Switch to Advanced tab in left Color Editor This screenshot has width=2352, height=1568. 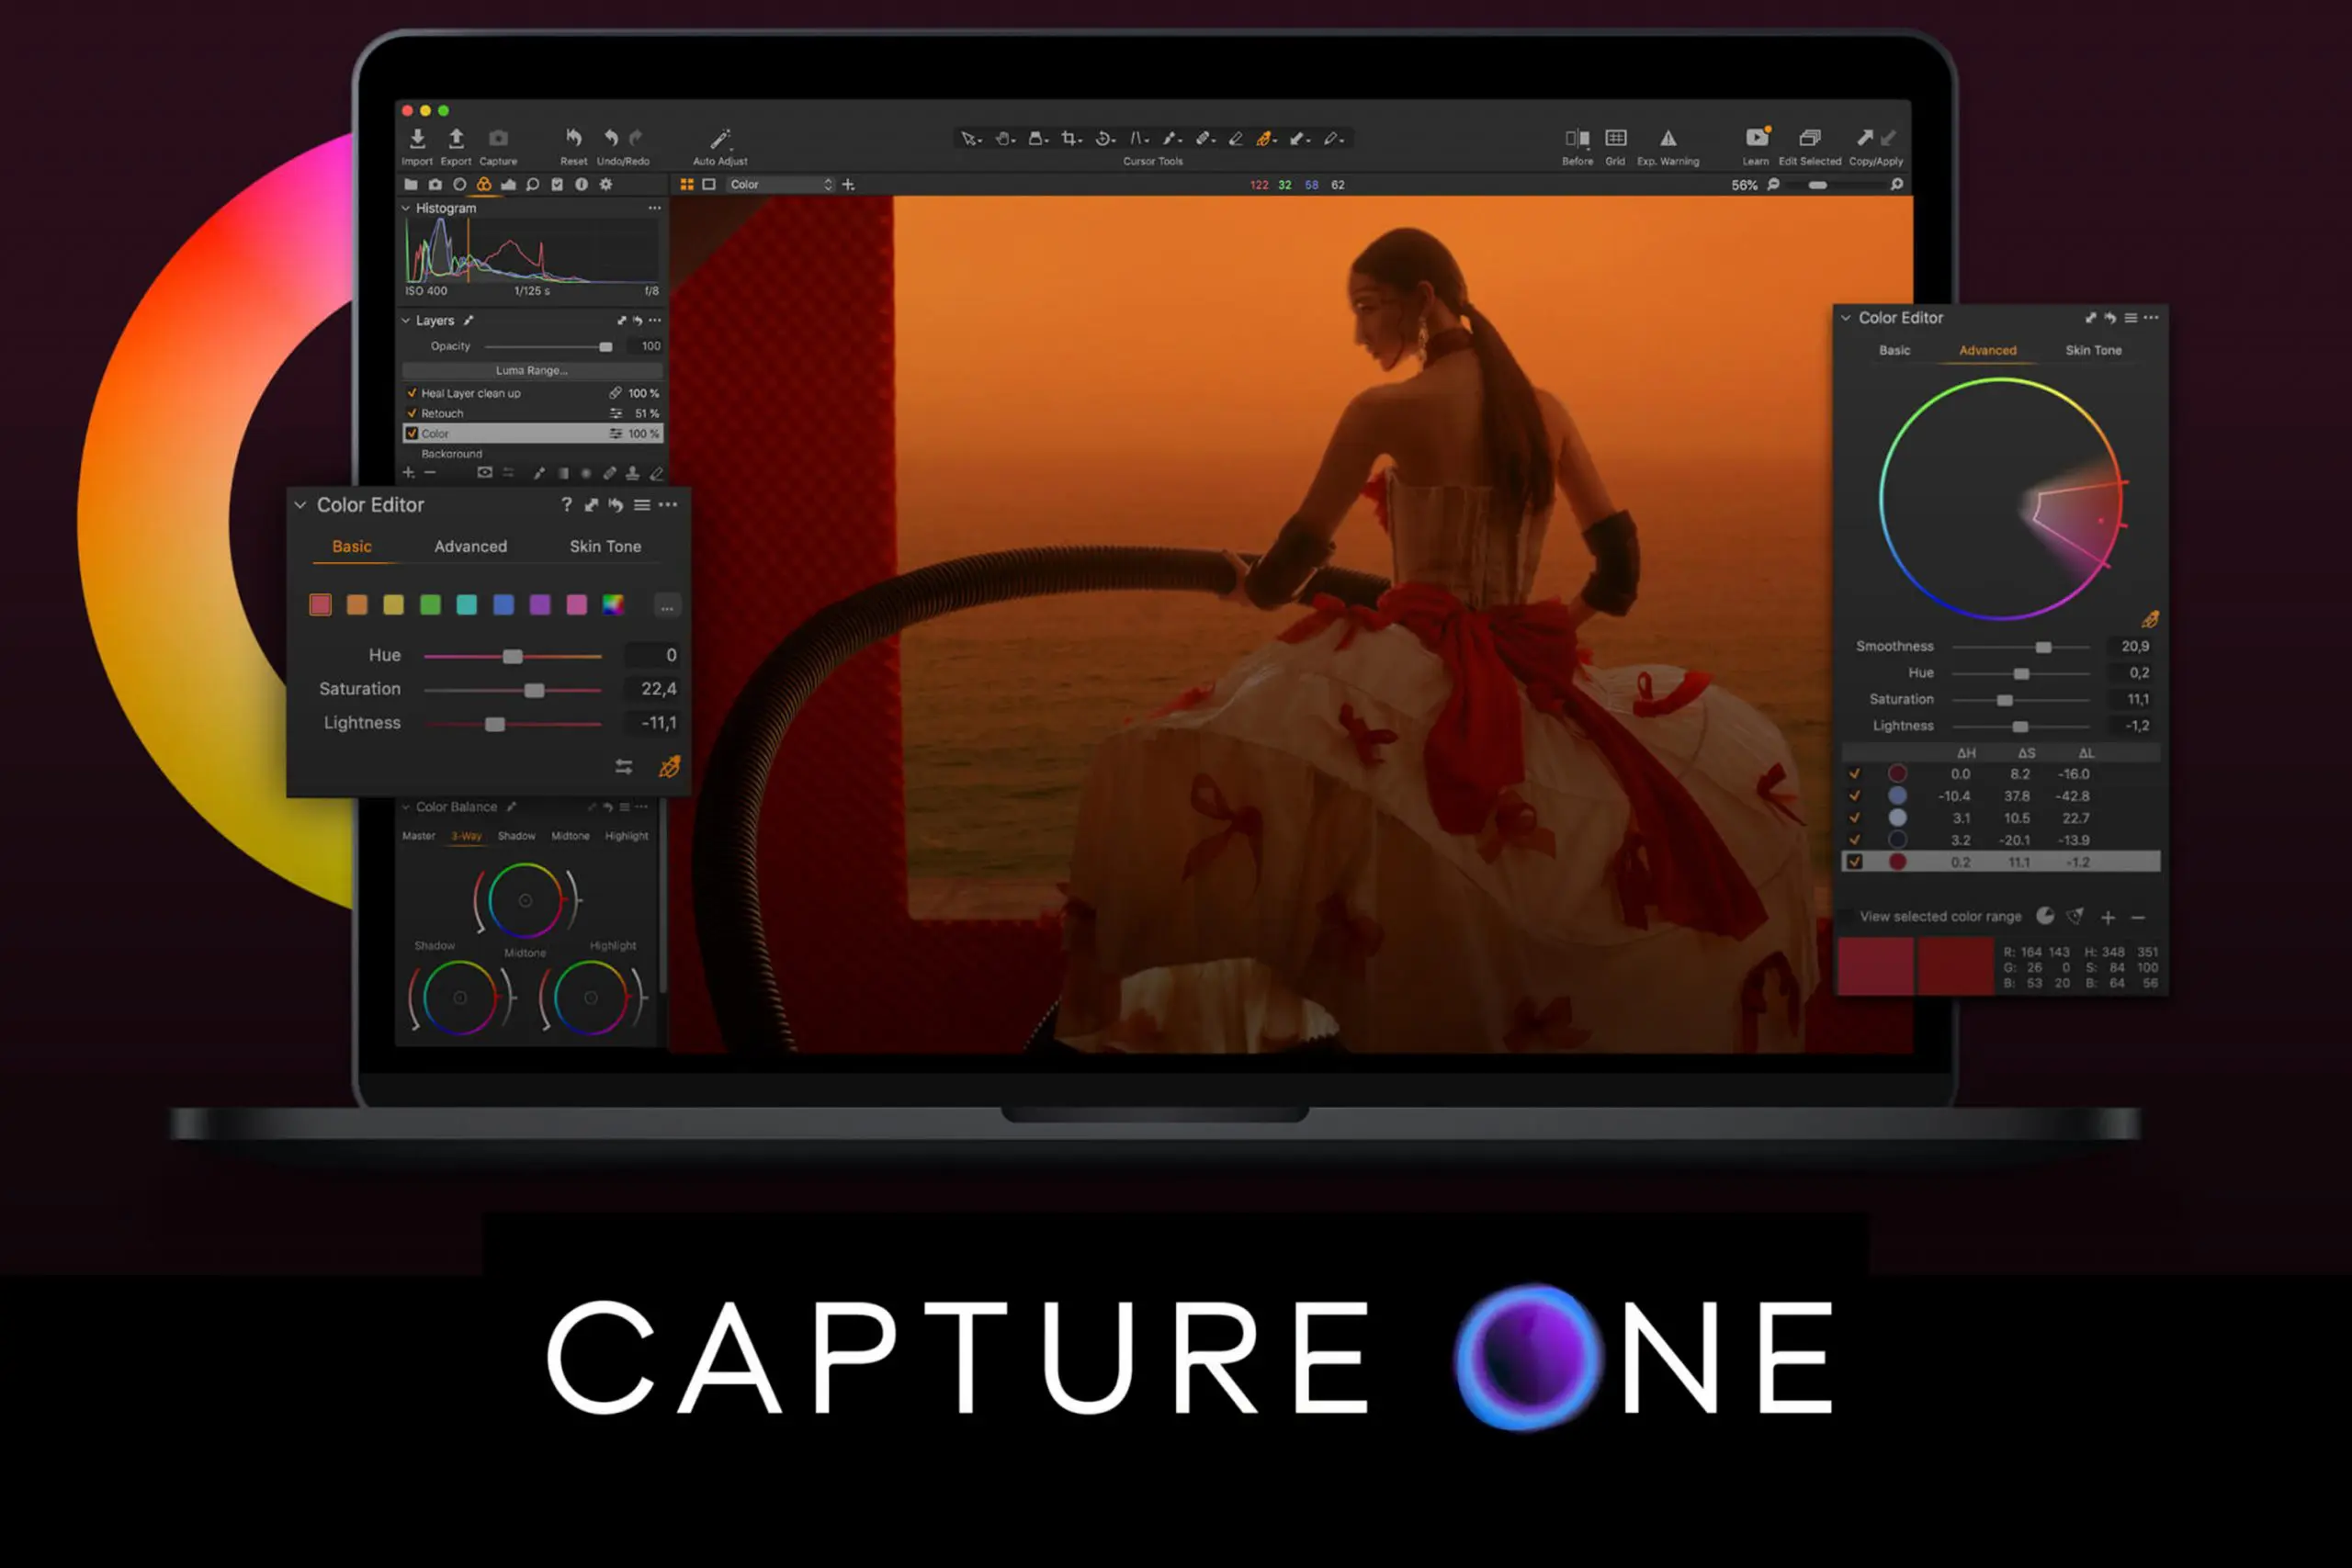point(470,547)
